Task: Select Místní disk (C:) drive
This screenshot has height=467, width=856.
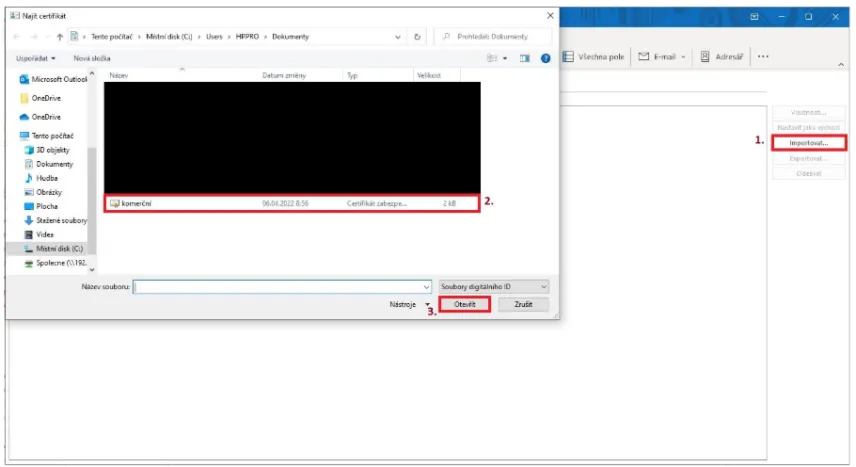Action: click(x=52, y=249)
